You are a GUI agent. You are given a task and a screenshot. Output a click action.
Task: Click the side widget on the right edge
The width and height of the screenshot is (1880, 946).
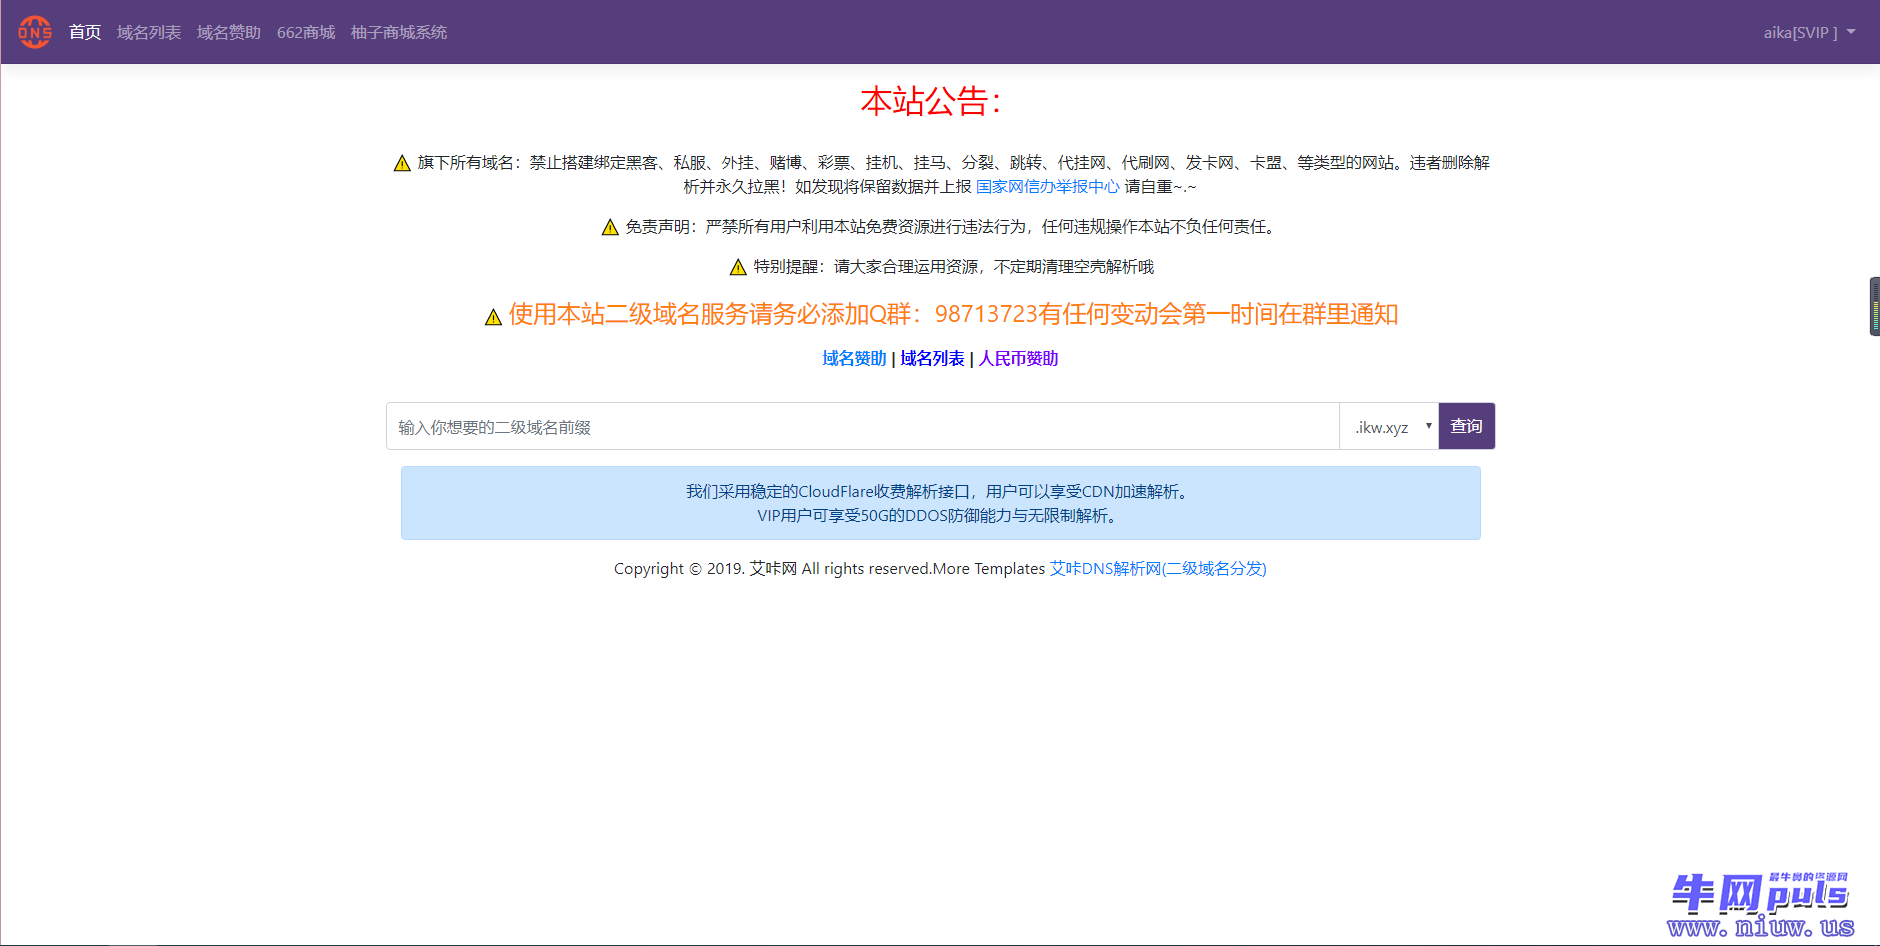[1875, 306]
